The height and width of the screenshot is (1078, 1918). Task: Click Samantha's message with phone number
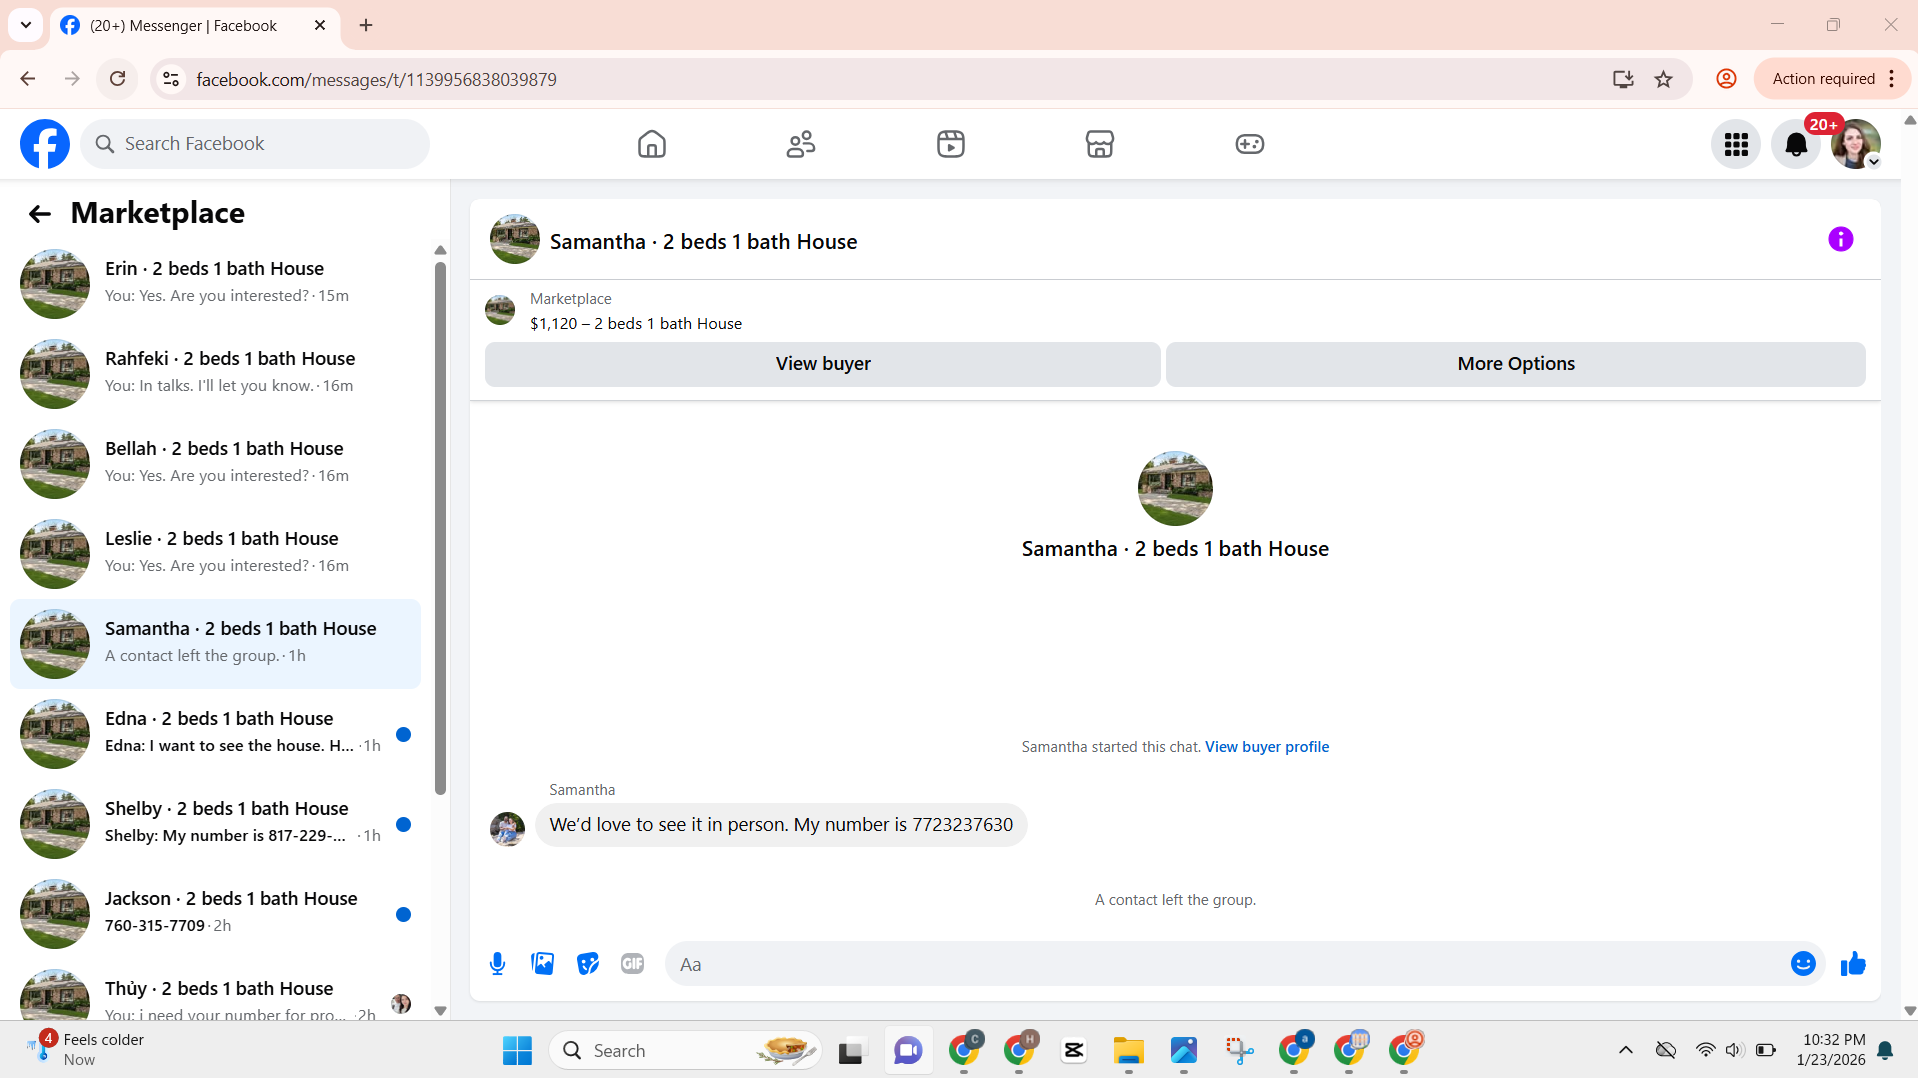click(781, 825)
